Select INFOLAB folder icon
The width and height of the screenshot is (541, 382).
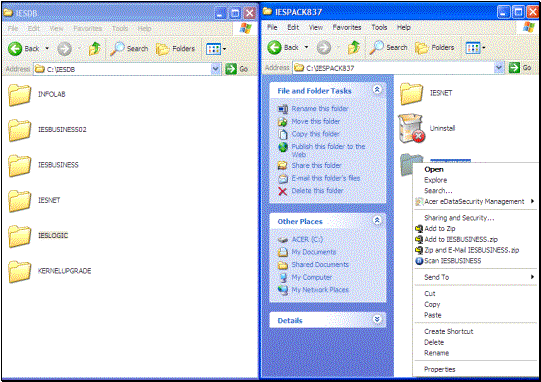pyautogui.click(x=20, y=95)
